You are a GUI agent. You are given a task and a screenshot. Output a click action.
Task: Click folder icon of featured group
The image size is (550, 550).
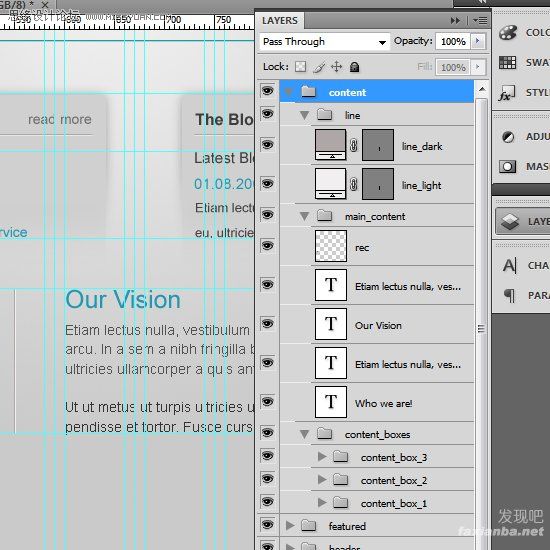[x=309, y=525]
